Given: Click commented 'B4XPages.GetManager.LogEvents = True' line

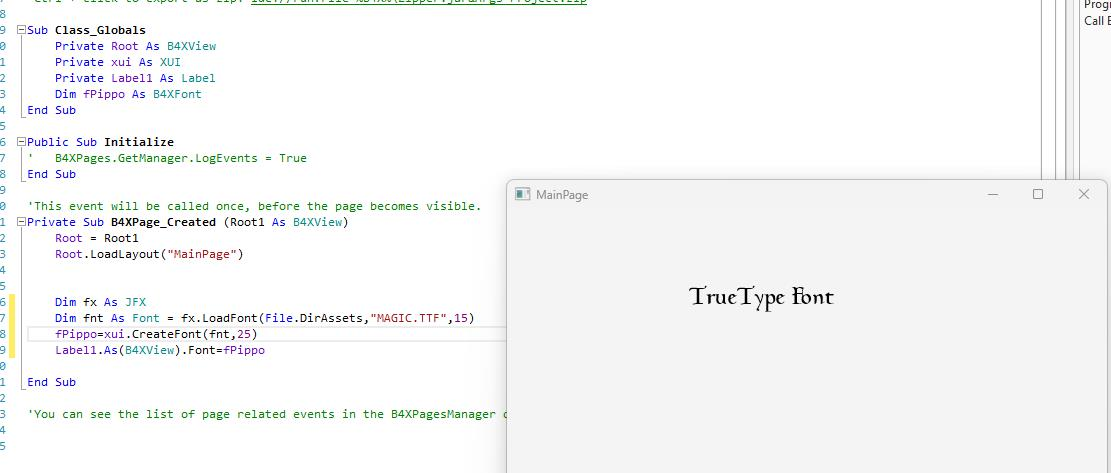Looking at the screenshot, I should pos(167,158).
